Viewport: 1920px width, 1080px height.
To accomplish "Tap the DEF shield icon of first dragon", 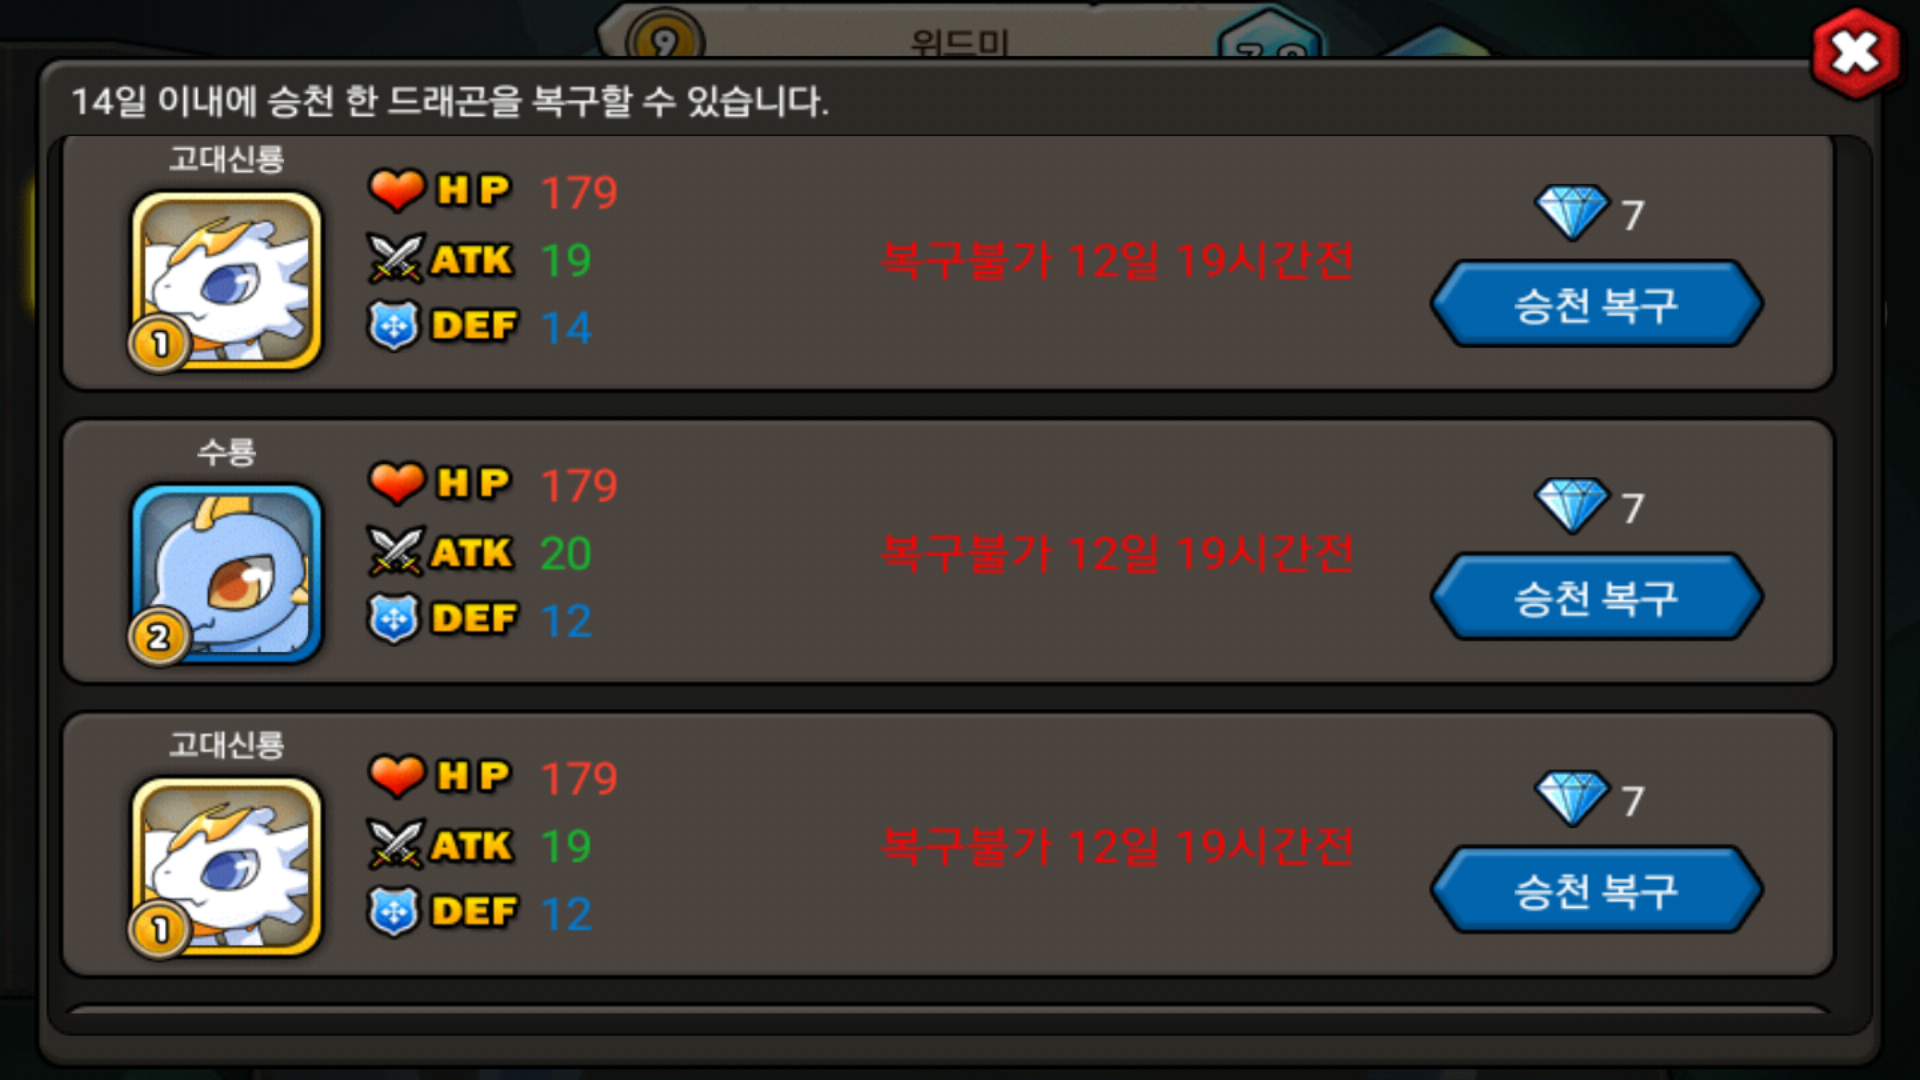I will [394, 325].
